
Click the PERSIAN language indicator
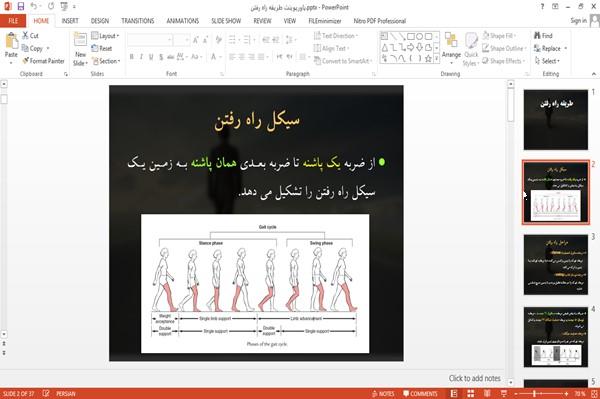66,394
